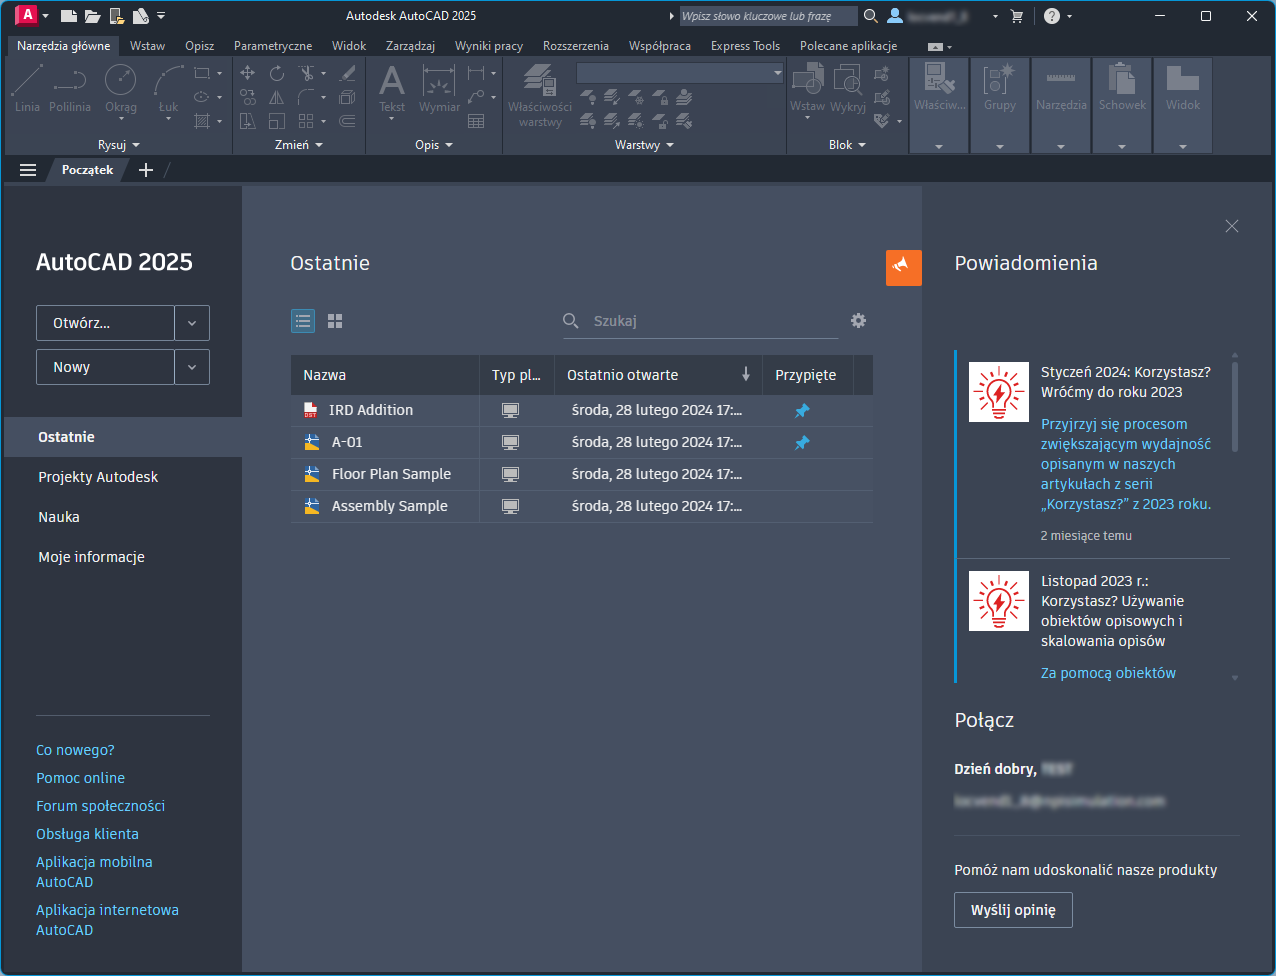Click the Wykryj block tool
Image resolution: width=1276 pixels, height=976 pixels.
(848, 88)
